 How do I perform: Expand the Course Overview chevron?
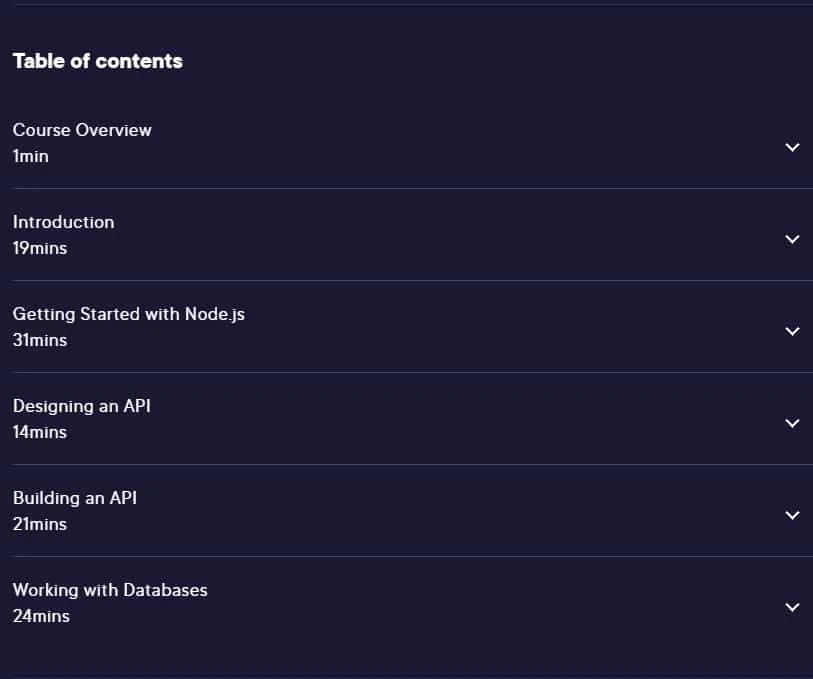click(x=792, y=147)
